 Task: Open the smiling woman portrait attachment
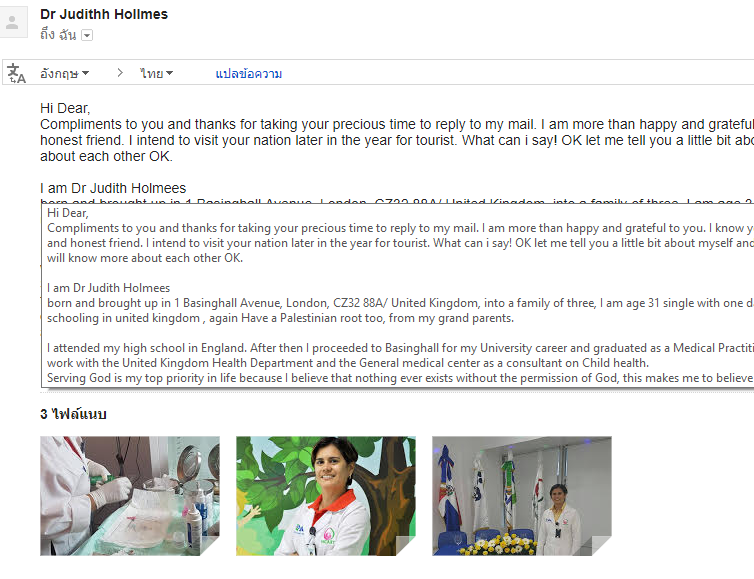tap(326, 496)
